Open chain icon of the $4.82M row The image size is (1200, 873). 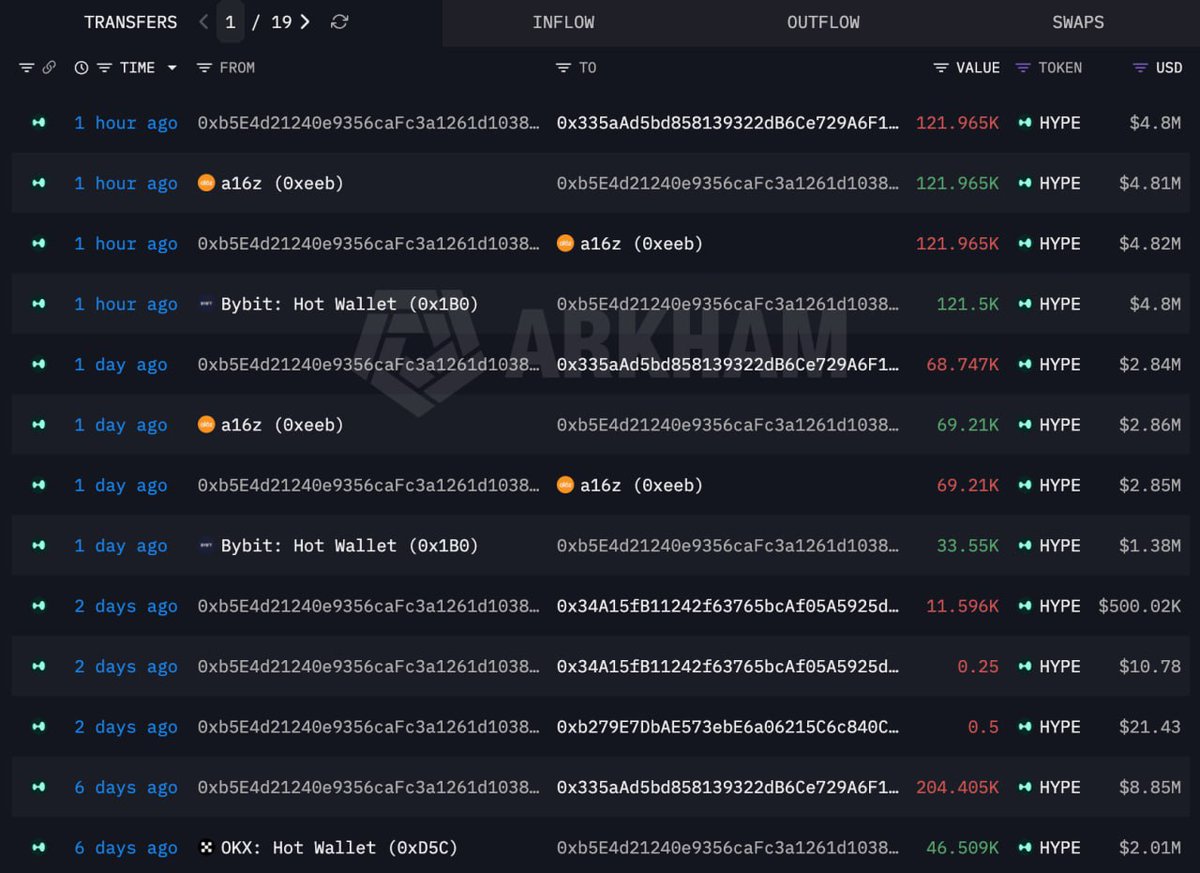38,244
